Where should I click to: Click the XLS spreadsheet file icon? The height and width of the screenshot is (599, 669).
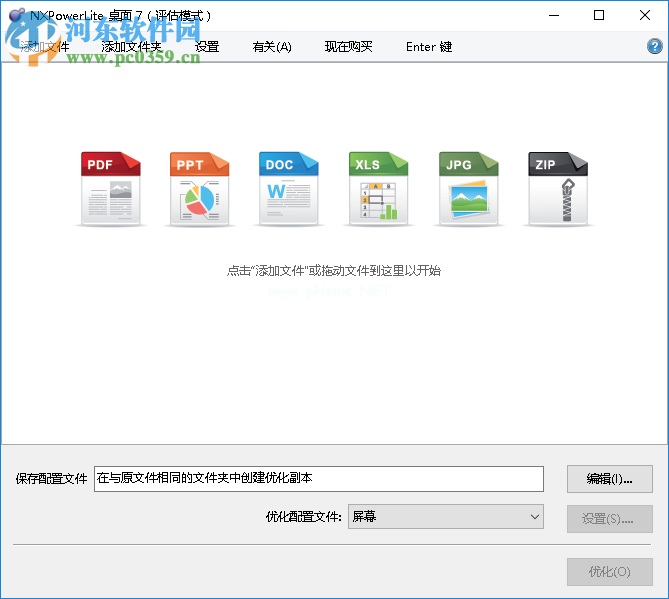(378, 188)
